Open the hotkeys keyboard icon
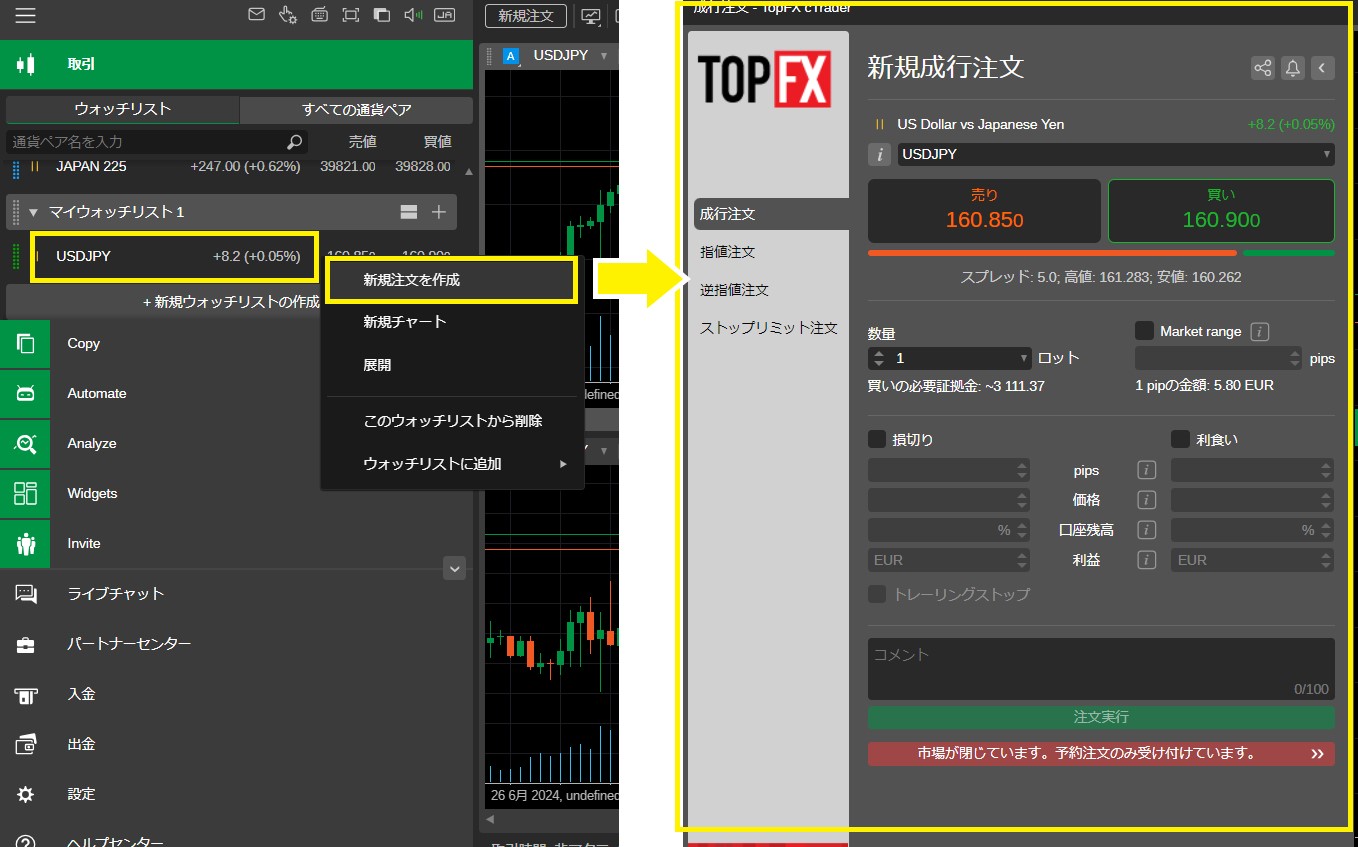Screen dimensions: 1358x847 coord(319,15)
